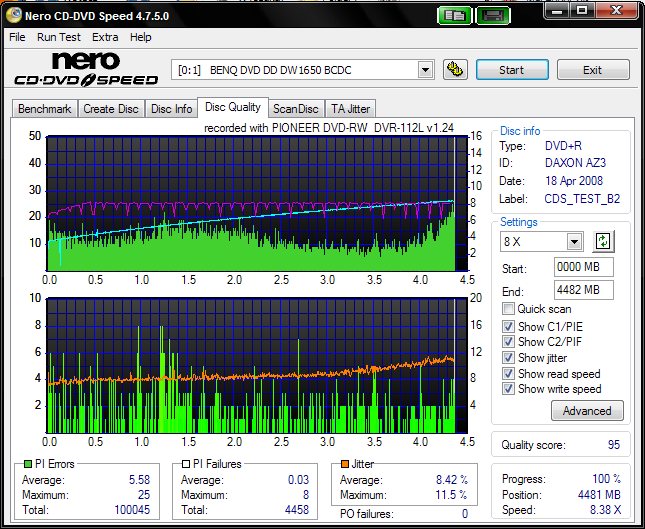Click the green save screenshot floppy icon

(493, 16)
